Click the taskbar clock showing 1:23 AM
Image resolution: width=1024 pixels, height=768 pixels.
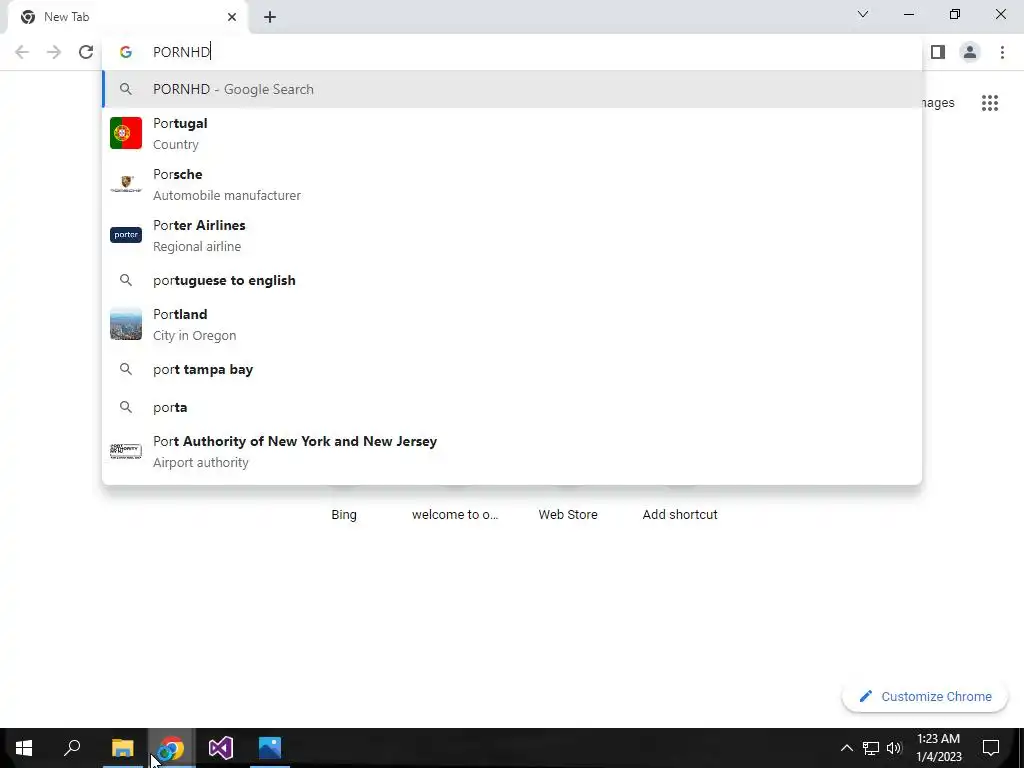click(938, 748)
